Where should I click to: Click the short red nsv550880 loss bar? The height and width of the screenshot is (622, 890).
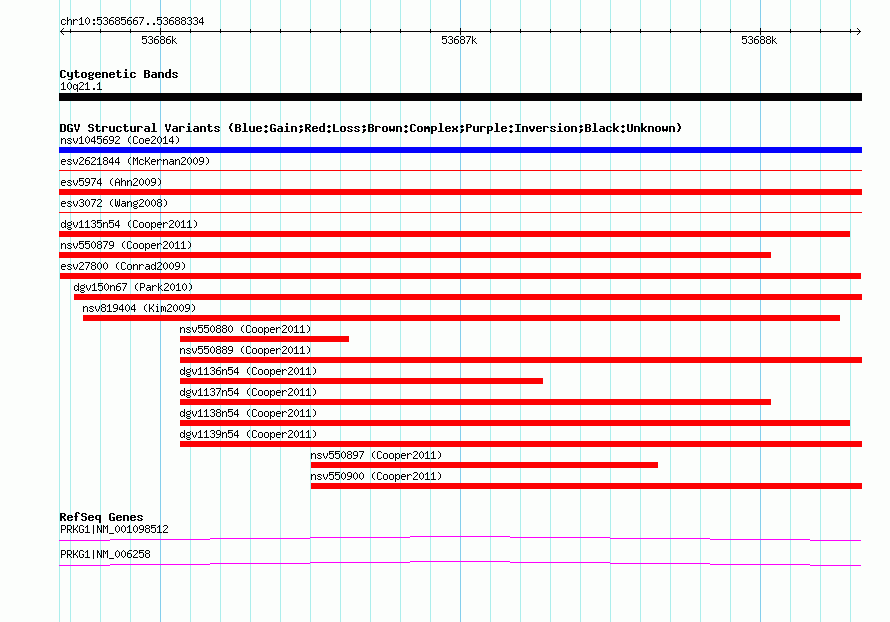(265, 339)
